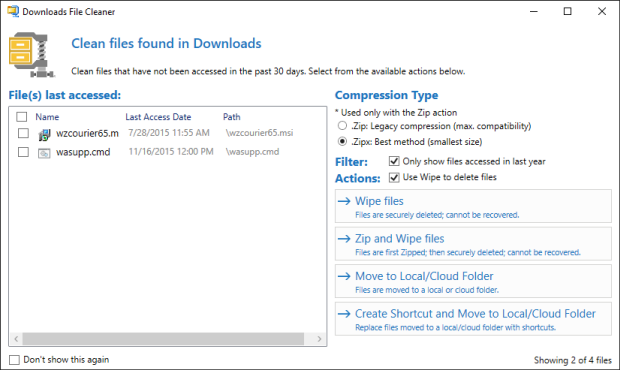620x370 pixels.
Task: Click the \wasupp.cmd path cell
Action: [x=253, y=152]
